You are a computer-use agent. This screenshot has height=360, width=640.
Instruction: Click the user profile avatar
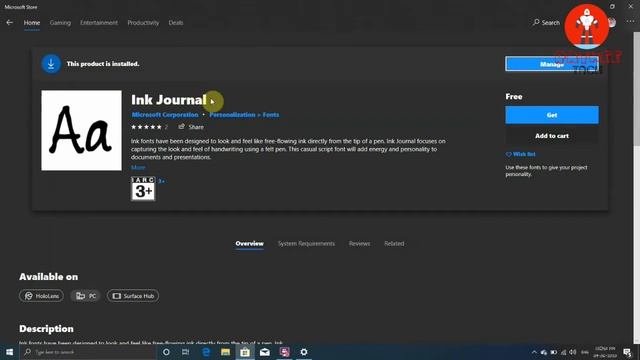611,22
